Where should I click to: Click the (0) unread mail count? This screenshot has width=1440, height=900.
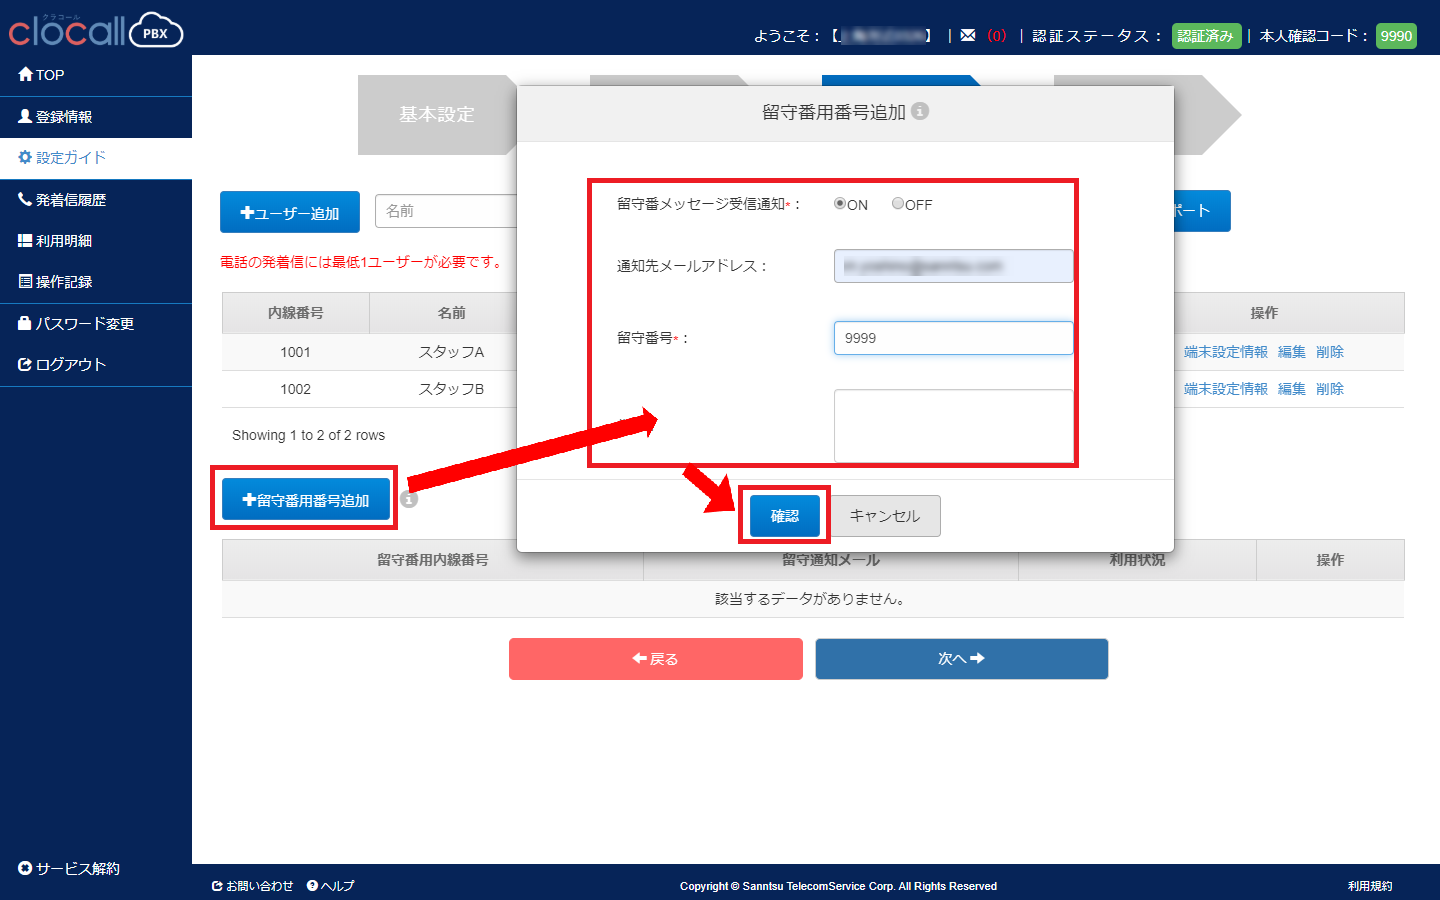[x=997, y=36]
